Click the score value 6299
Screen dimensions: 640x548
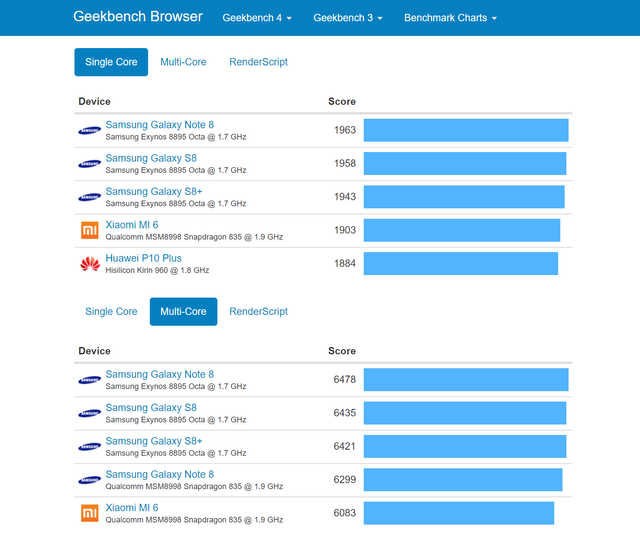pos(345,479)
